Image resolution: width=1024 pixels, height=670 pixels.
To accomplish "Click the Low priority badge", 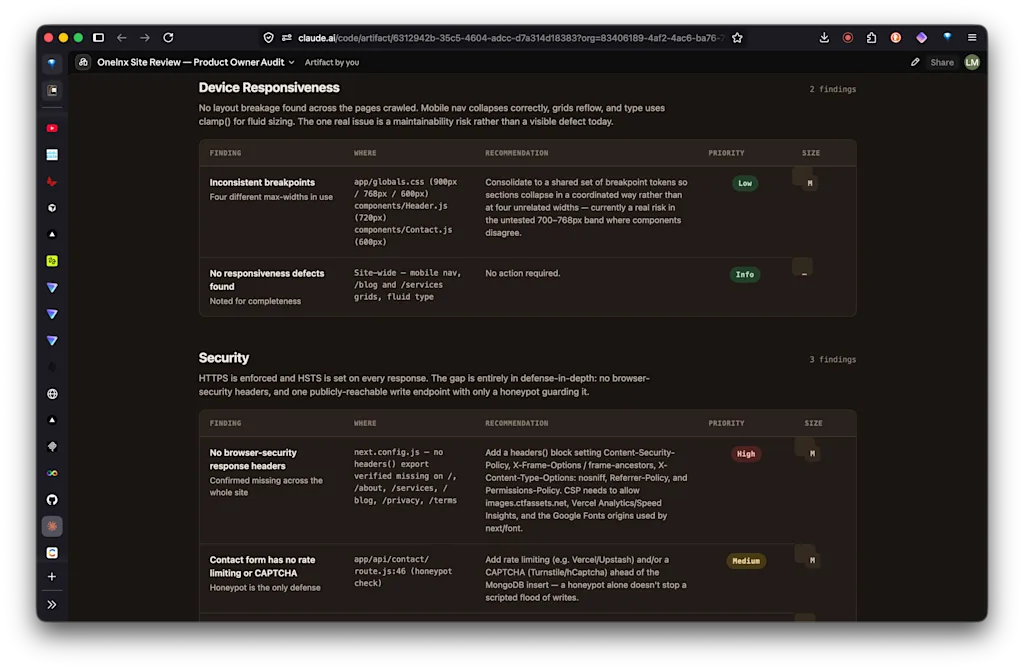I will click(745, 183).
